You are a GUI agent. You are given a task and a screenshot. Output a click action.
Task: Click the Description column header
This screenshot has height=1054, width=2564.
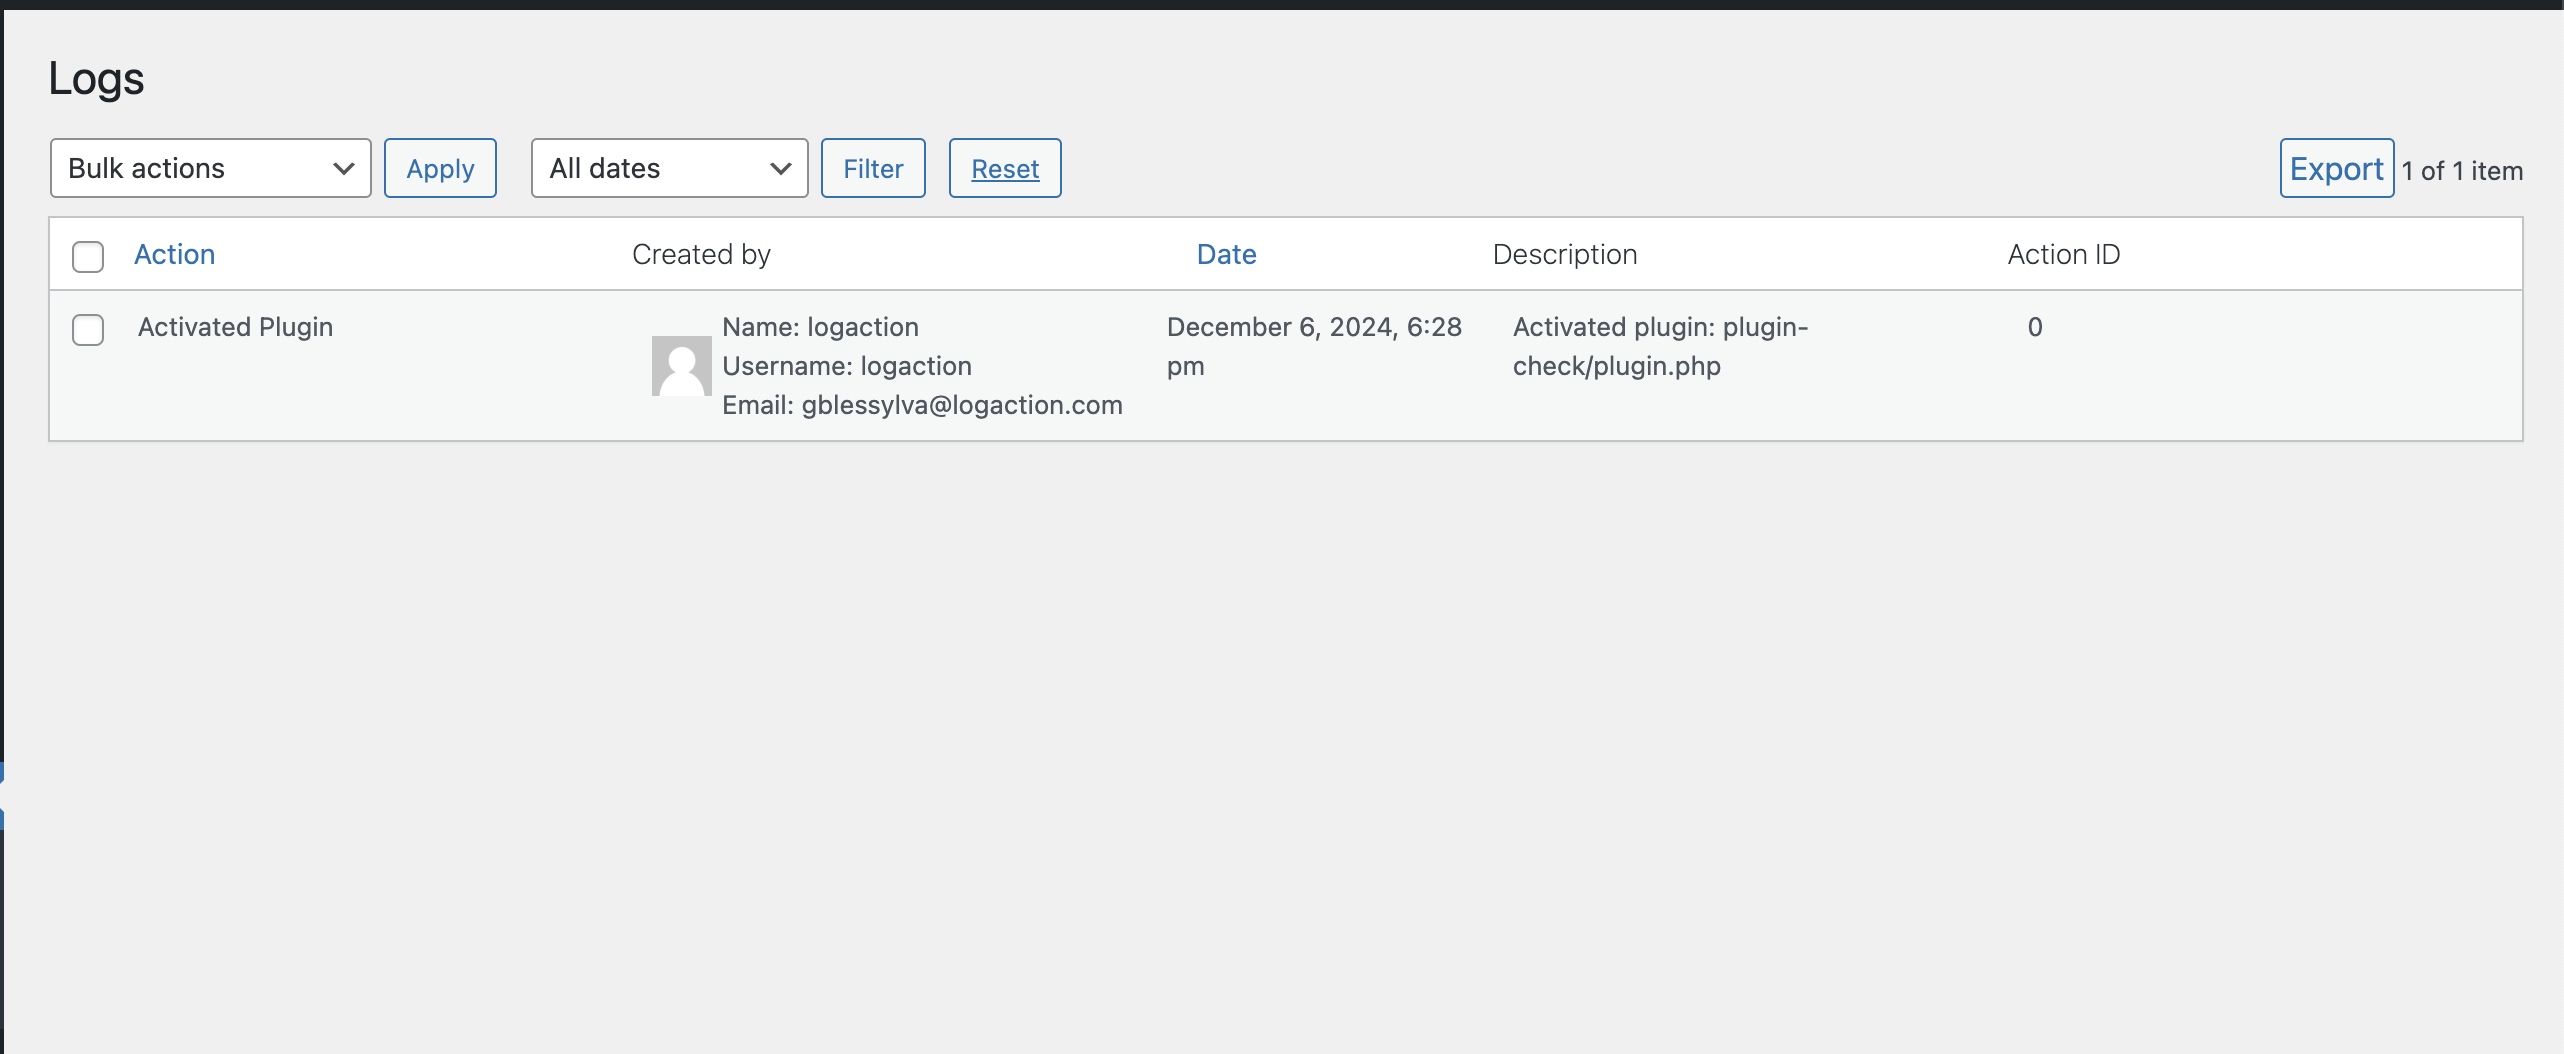[1564, 254]
